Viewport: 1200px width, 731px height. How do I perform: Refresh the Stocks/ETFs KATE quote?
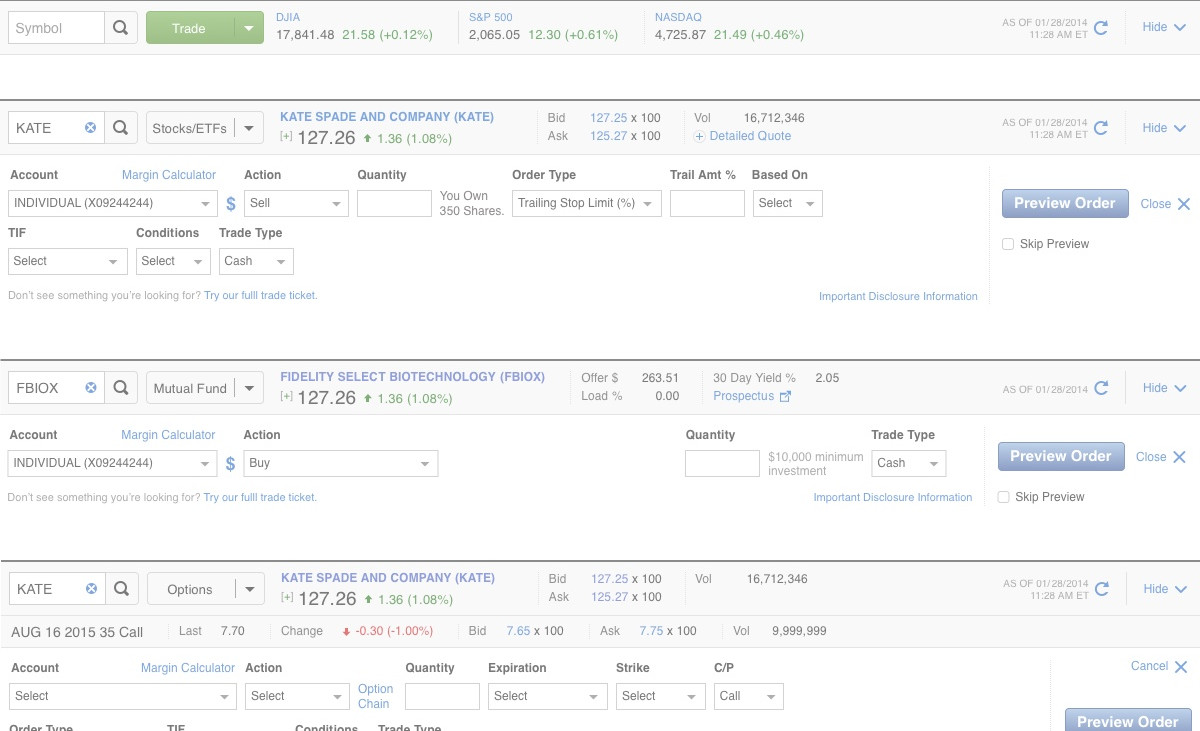click(x=1101, y=128)
